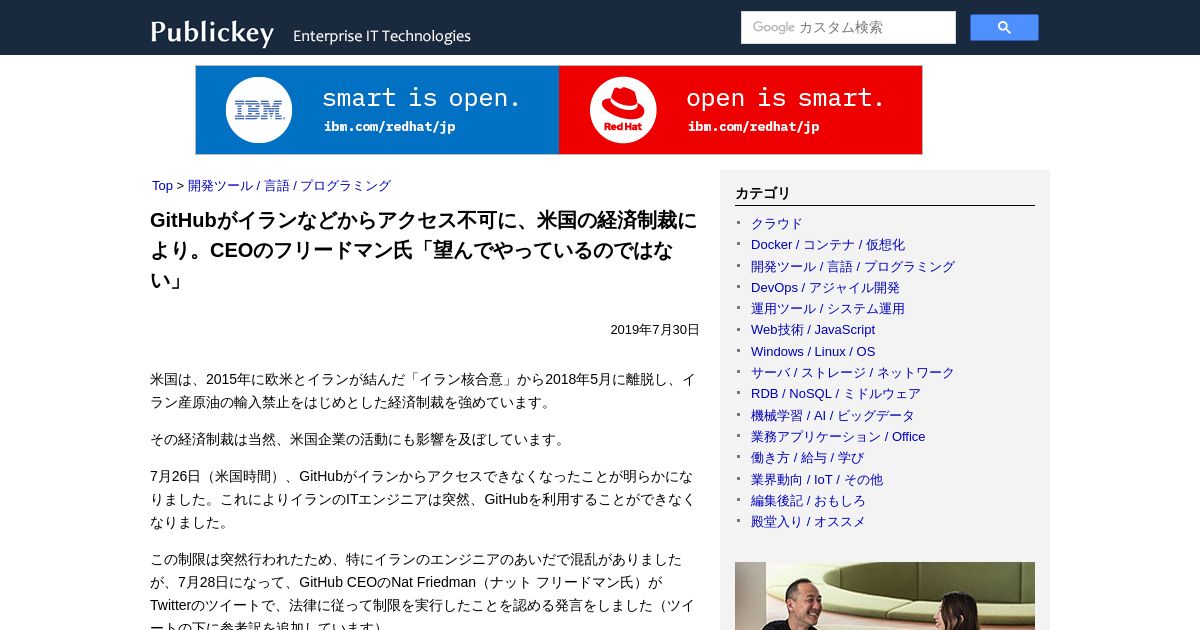Click 'Enterprise IT Technologies' tagline
Image resolution: width=1200 pixels, height=630 pixels.
coord(382,36)
